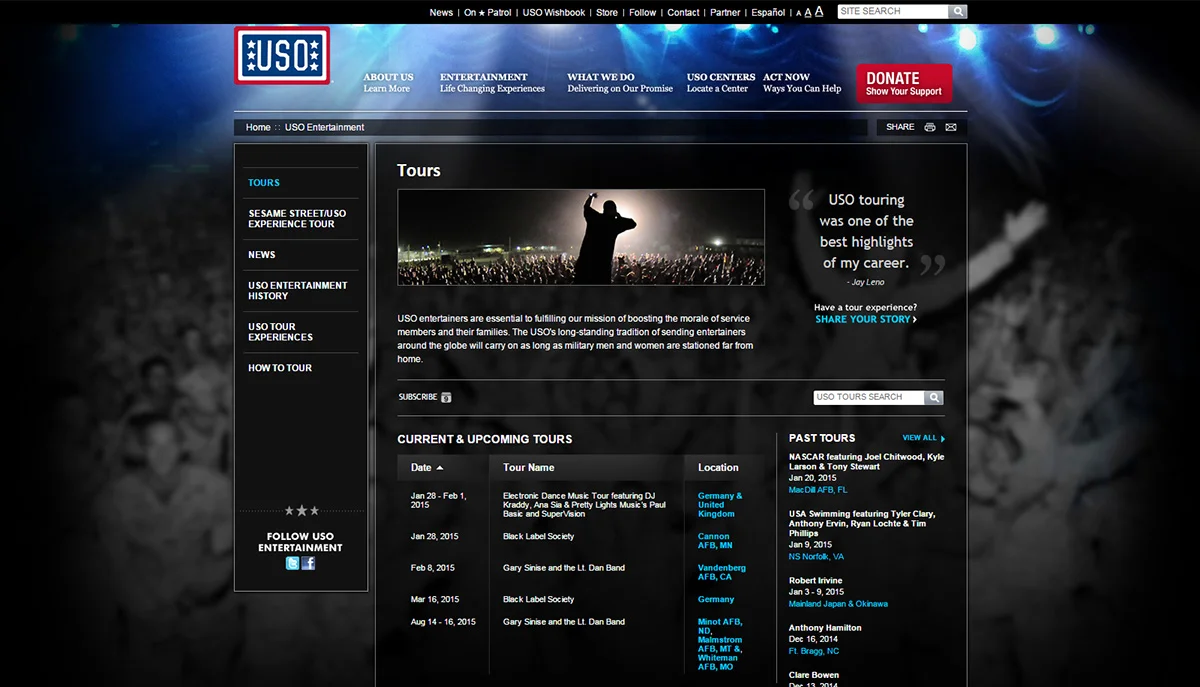Switch site to Español
This screenshot has height=687, width=1200.
(768, 12)
